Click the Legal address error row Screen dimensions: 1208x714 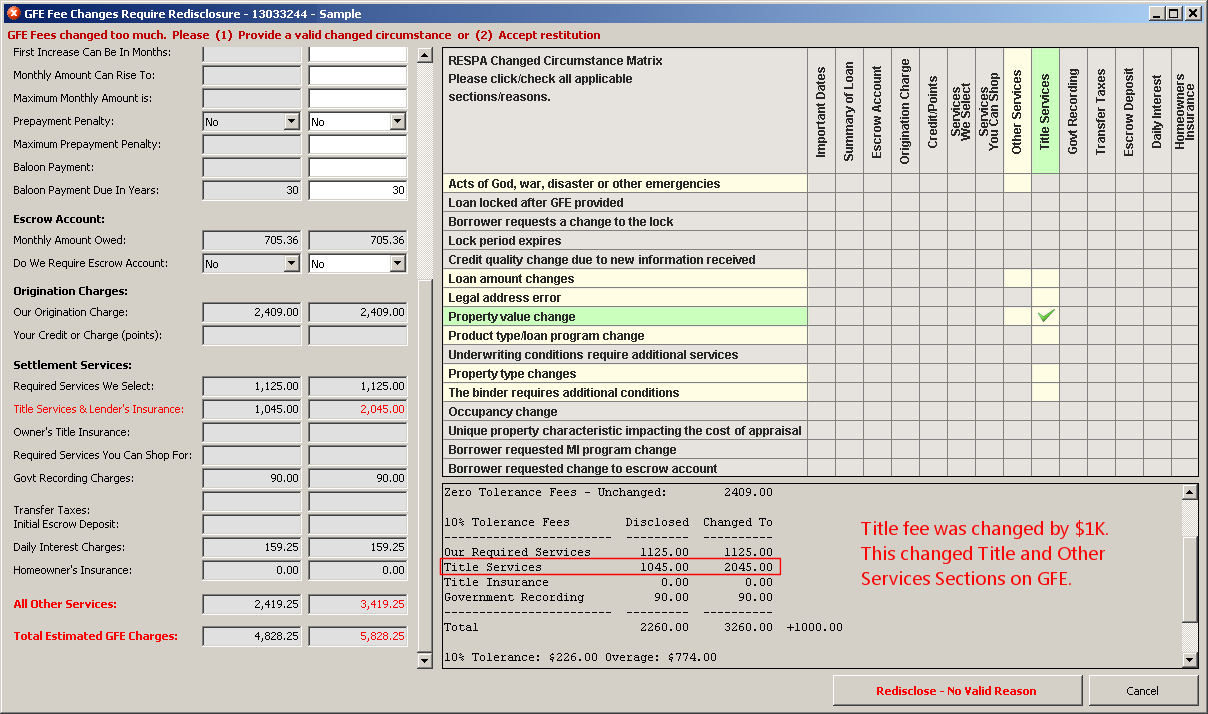(625, 297)
